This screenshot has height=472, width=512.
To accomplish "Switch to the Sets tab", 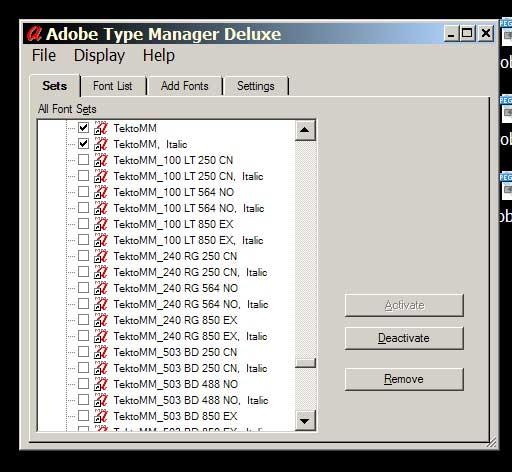I will point(55,86).
